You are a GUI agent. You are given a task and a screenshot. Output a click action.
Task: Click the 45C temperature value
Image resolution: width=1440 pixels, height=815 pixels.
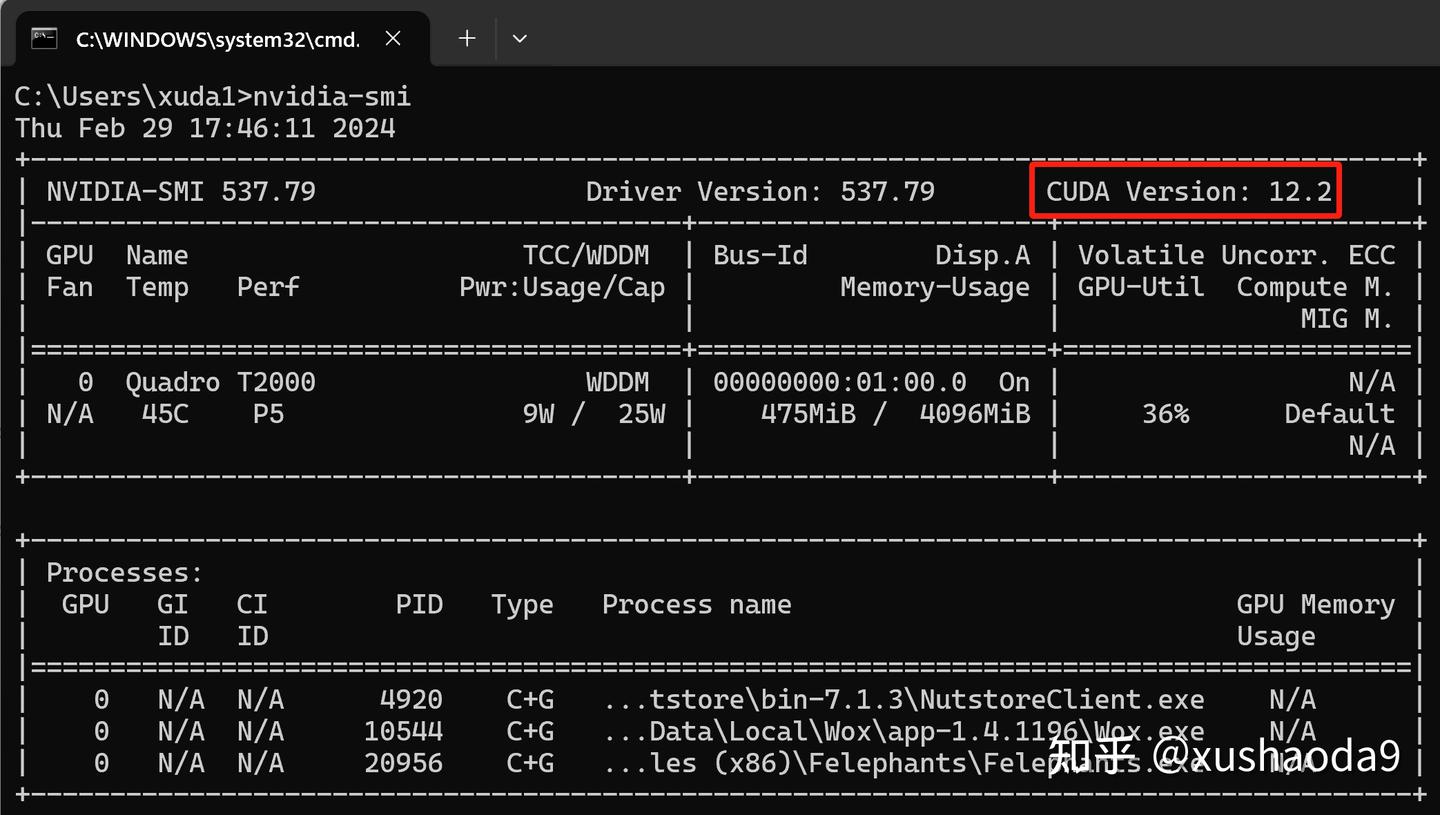pyautogui.click(x=165, y=414)
